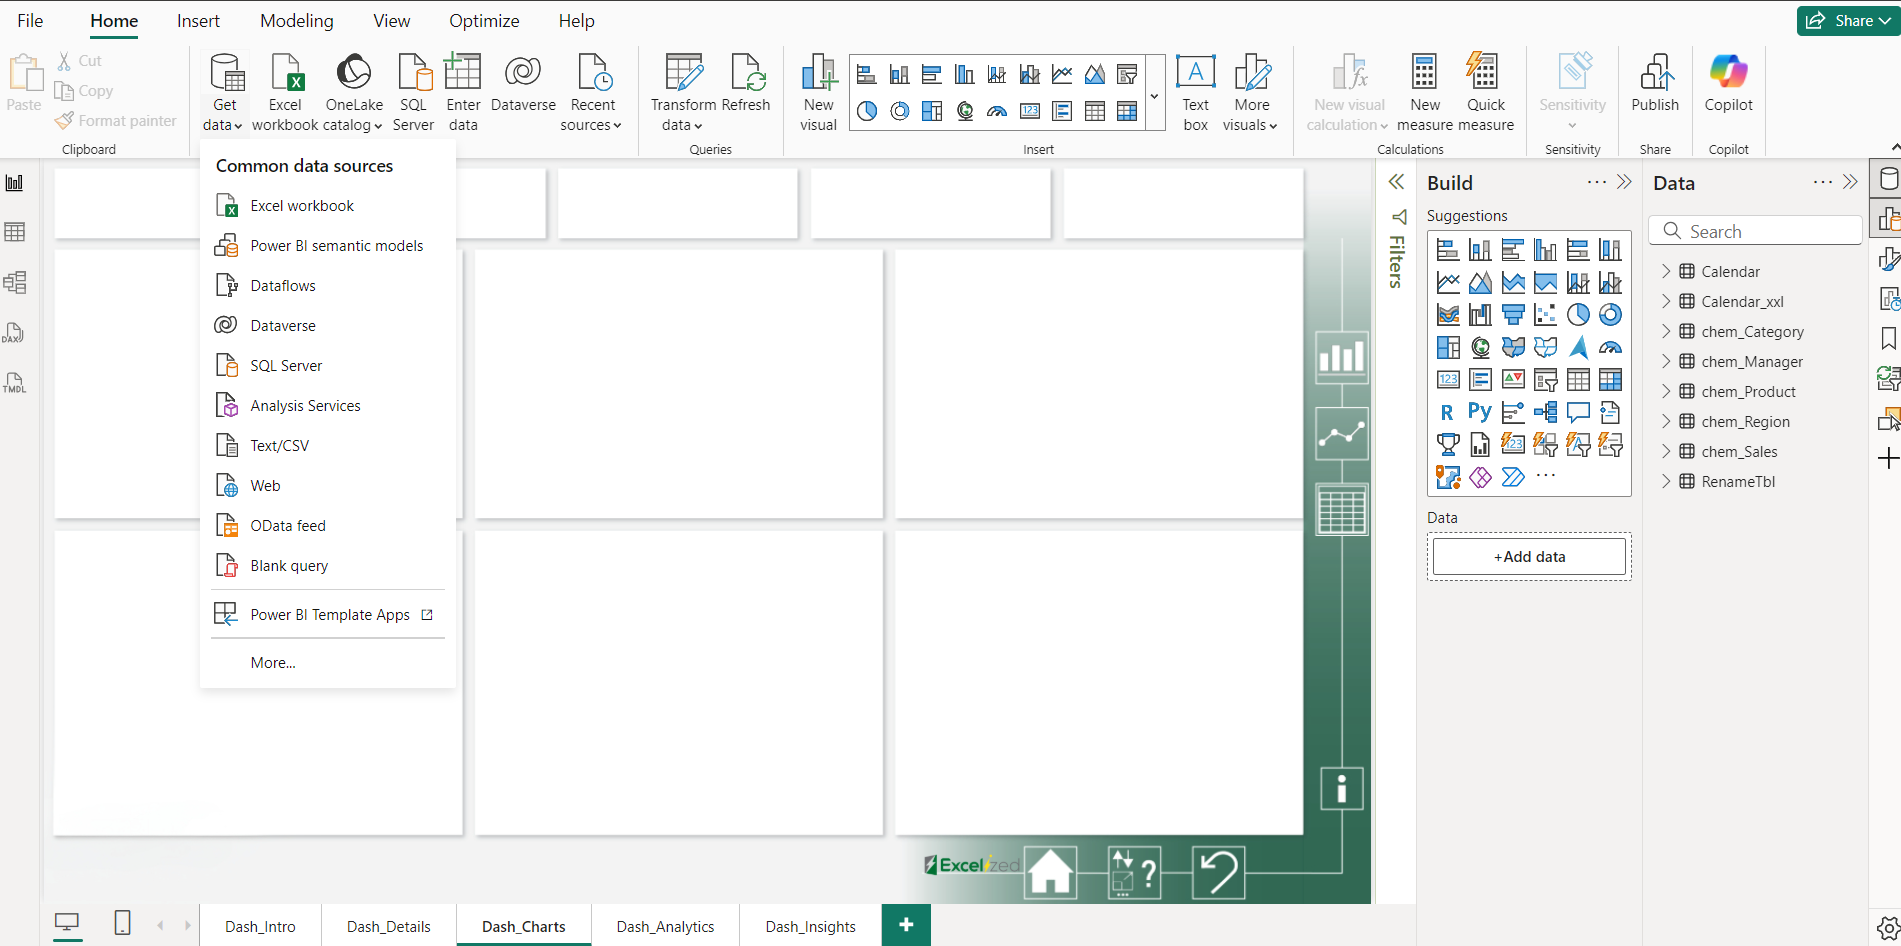The height and width of the screenshot is (946, 1901).
Task: Click bar chart navigation icon on canvas
Action: pyautogui.click(x=1342, y=357)
